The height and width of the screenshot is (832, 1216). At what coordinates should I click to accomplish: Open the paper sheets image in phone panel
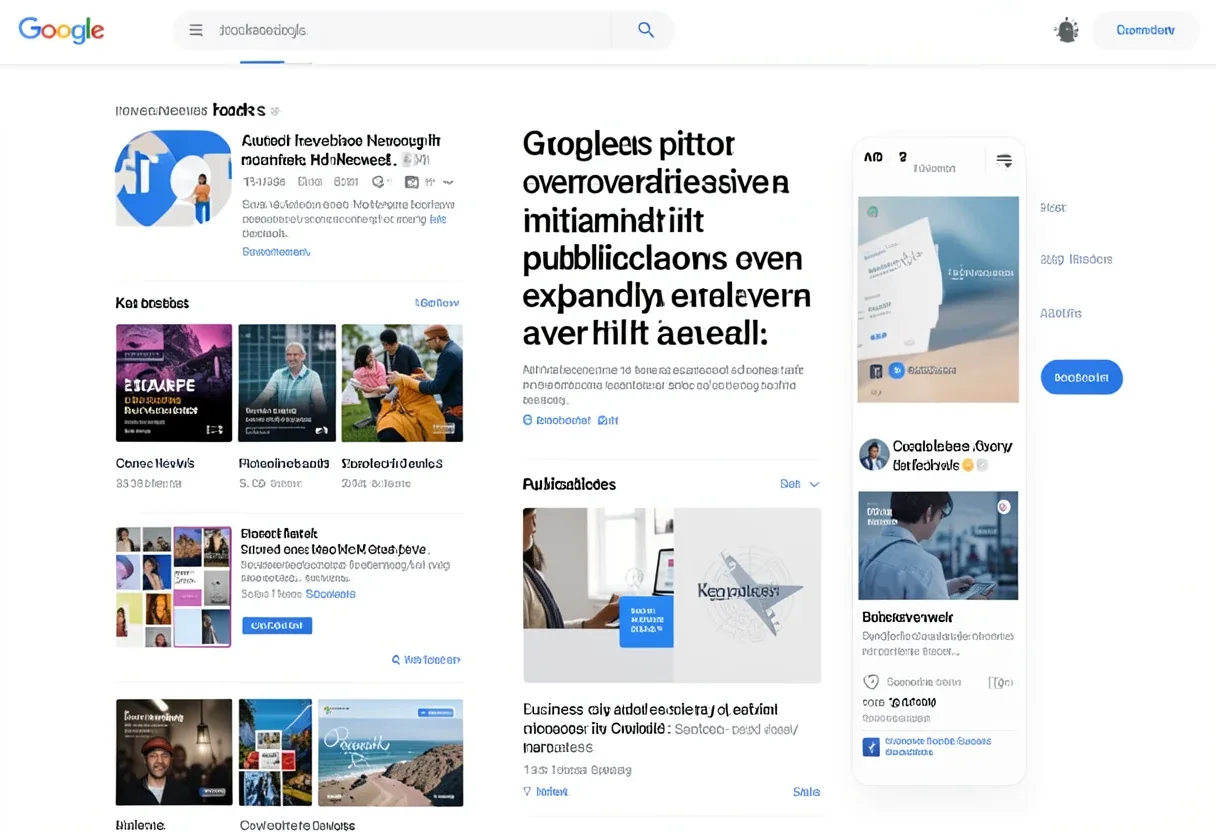click(938, 299)
